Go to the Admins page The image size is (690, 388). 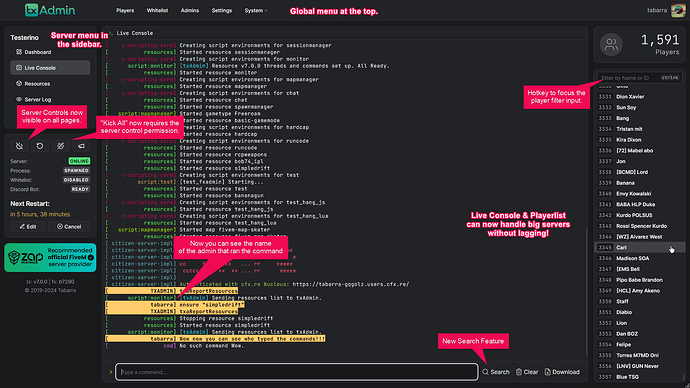tap(190, 11)
